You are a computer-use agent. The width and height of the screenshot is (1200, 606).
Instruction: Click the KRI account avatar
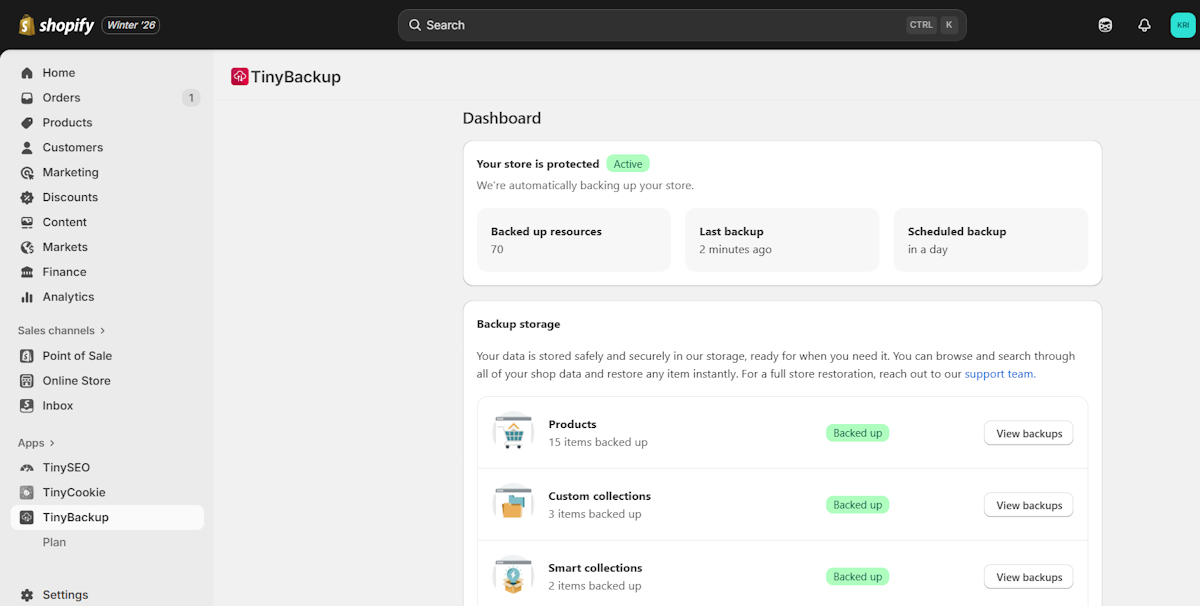(x=1184, y=24)
